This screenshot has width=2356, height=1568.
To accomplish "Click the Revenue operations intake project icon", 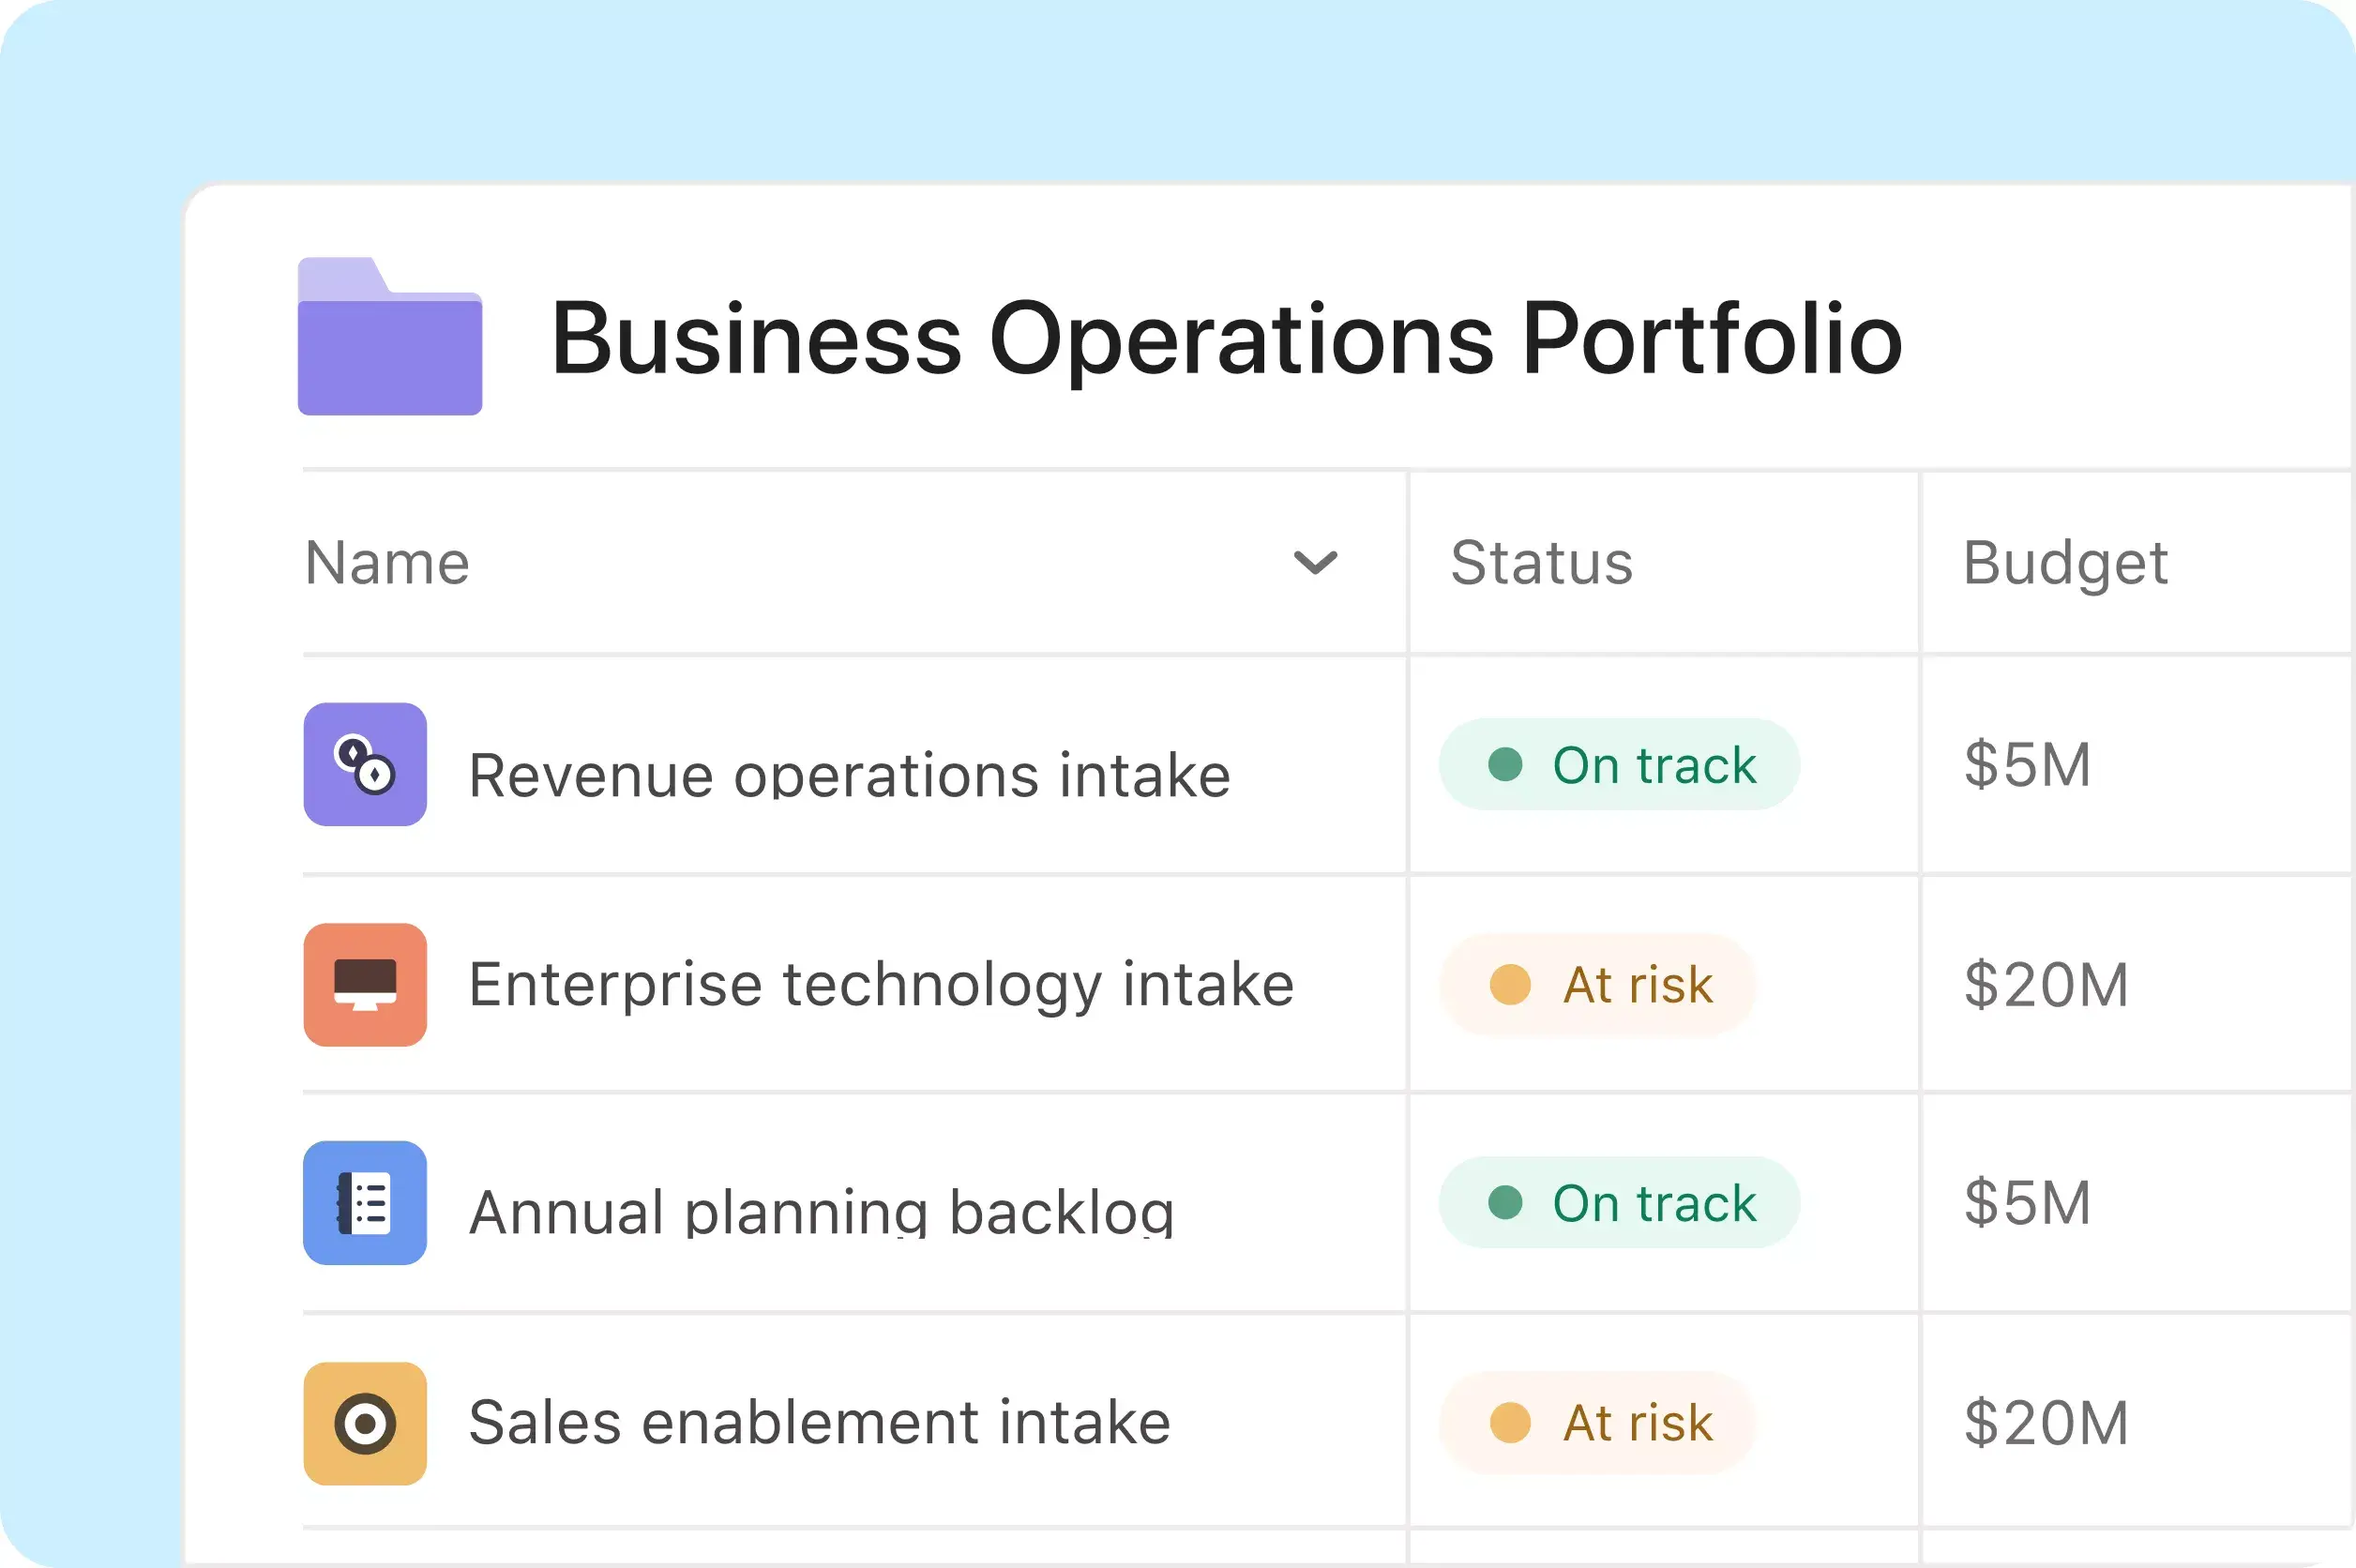I will [x=365, y=765].
